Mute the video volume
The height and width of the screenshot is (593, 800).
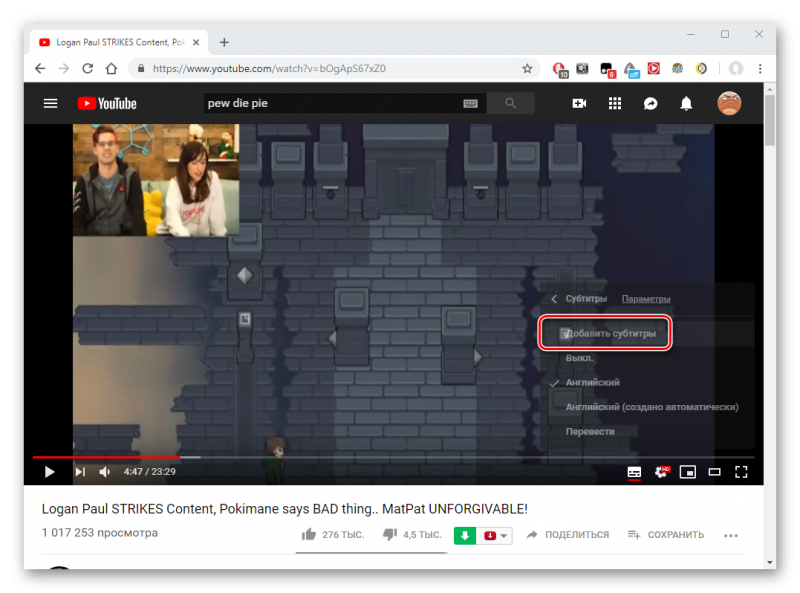pyautogui.click(x=105, y=472)
